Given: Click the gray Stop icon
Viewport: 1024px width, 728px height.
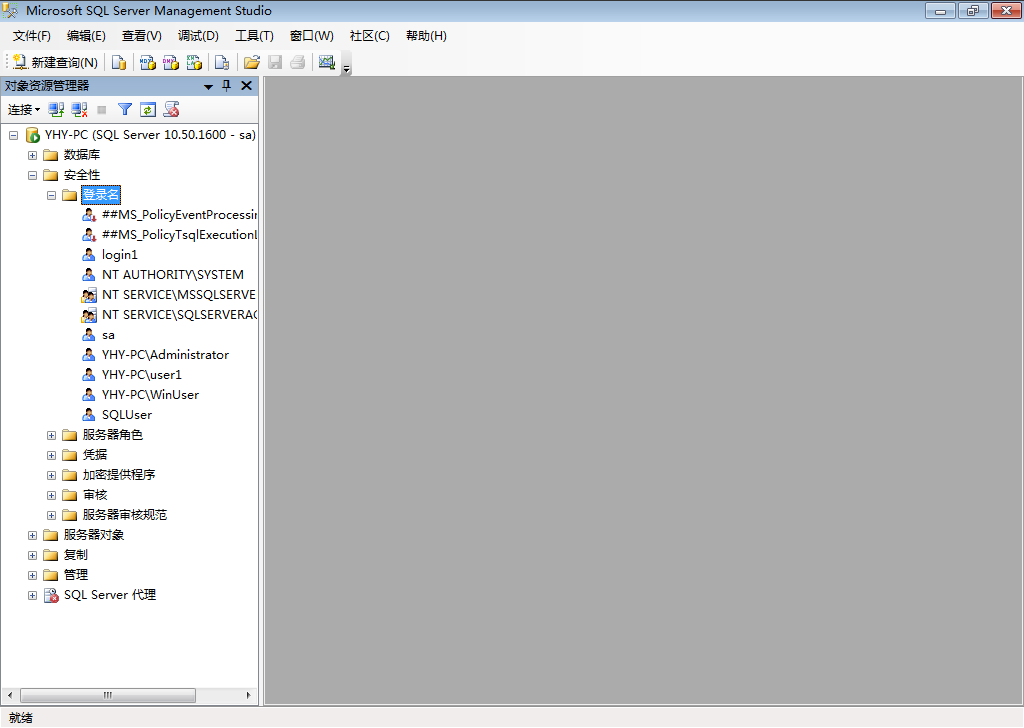Looking at the screenshot, I should (x=102, y=110).
